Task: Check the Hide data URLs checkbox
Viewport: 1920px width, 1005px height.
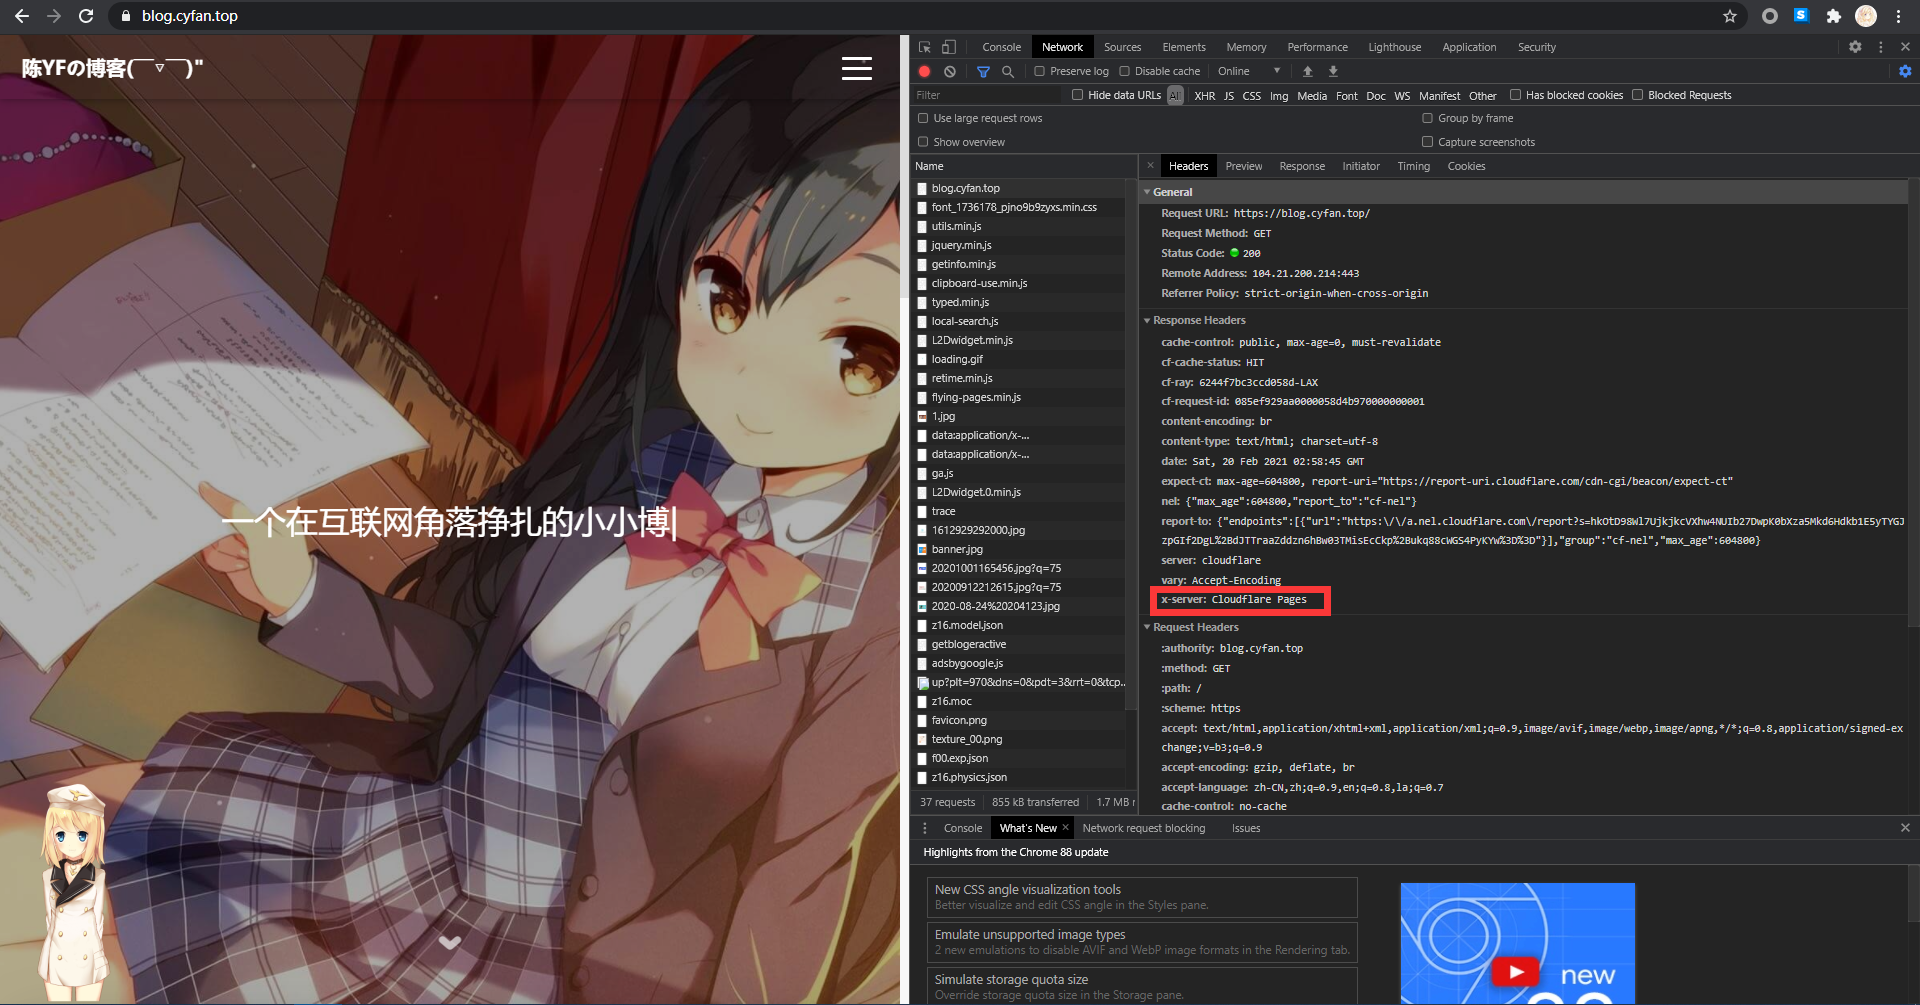Action: point(1077,95)
